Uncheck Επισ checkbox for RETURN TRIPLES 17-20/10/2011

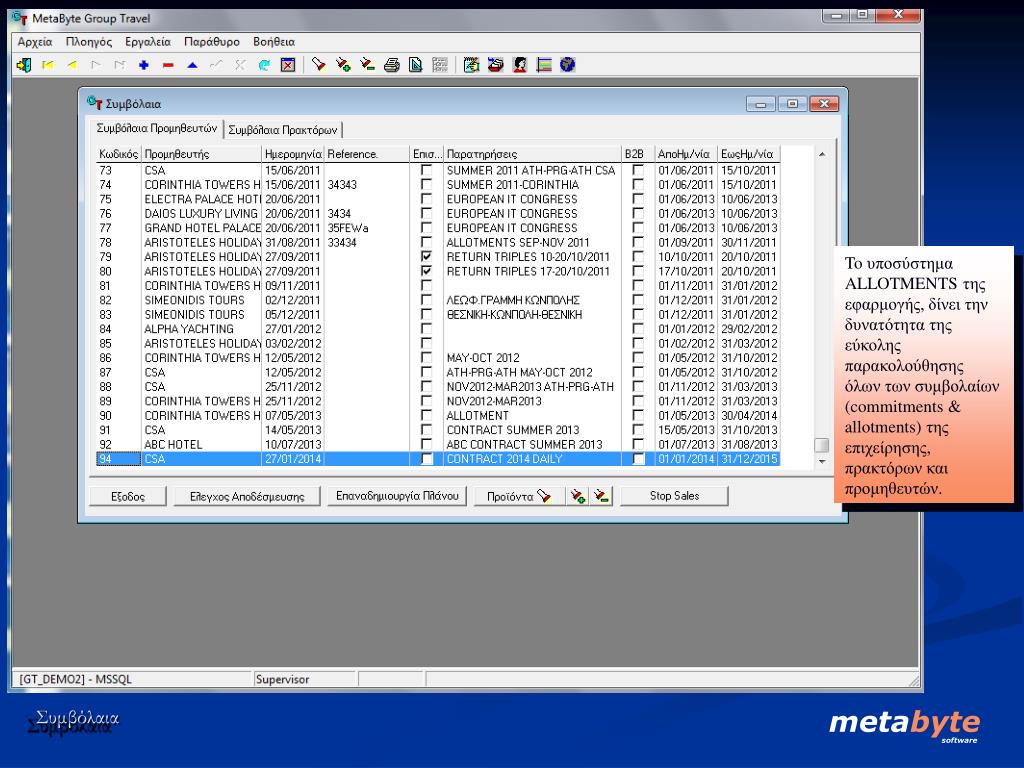click(426, 271)
